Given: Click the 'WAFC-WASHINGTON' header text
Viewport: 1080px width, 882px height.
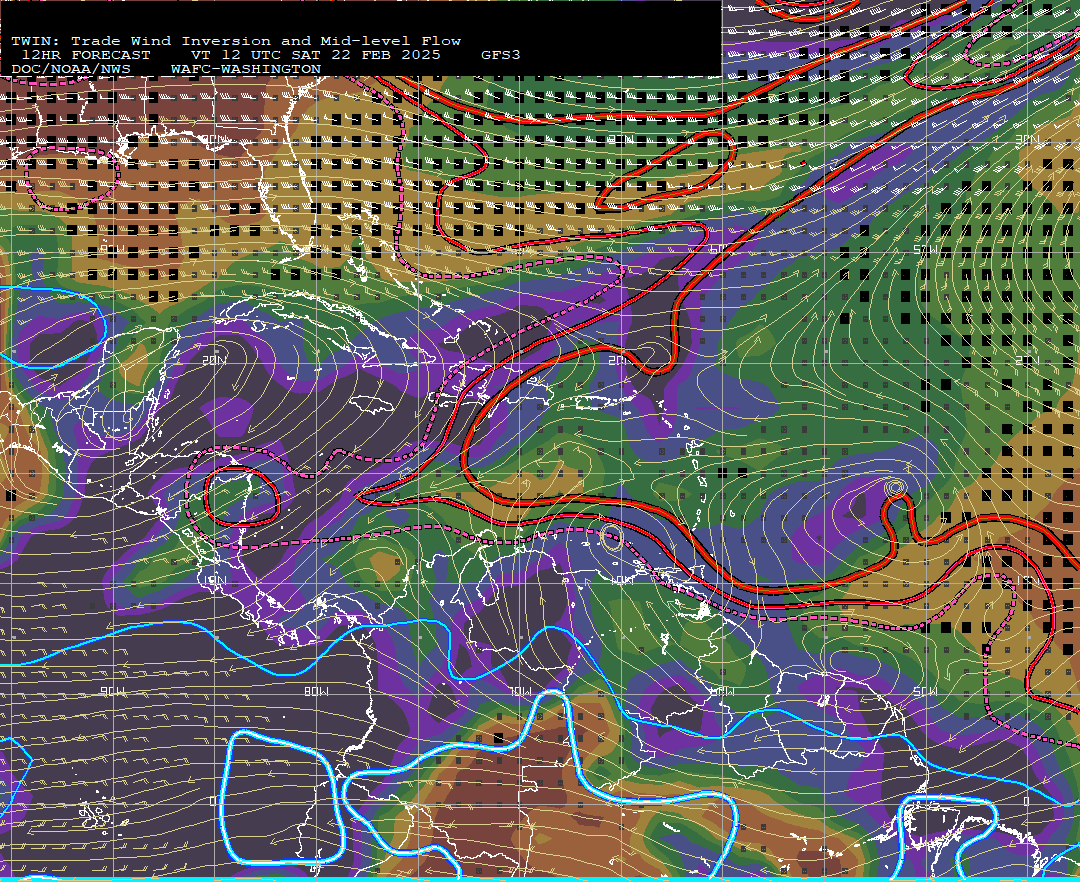Looking at the screenshot, I should point(246,70).
